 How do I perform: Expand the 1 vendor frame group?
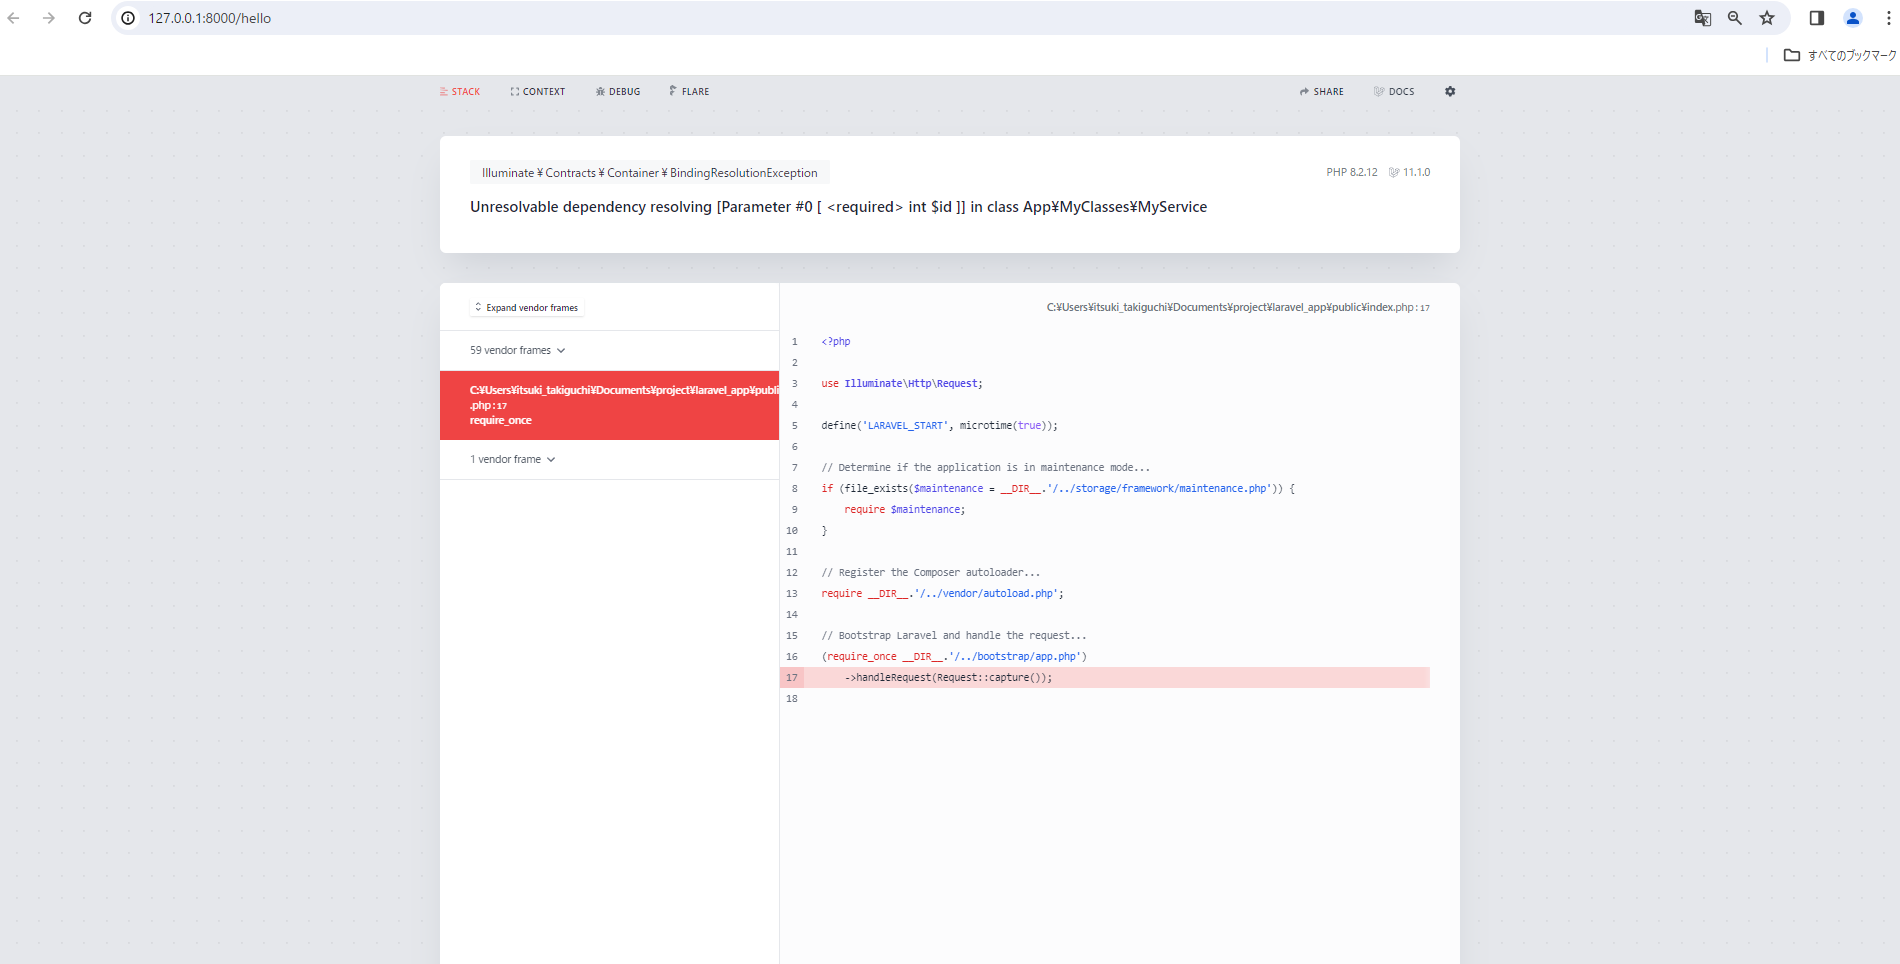click(512, 459)
